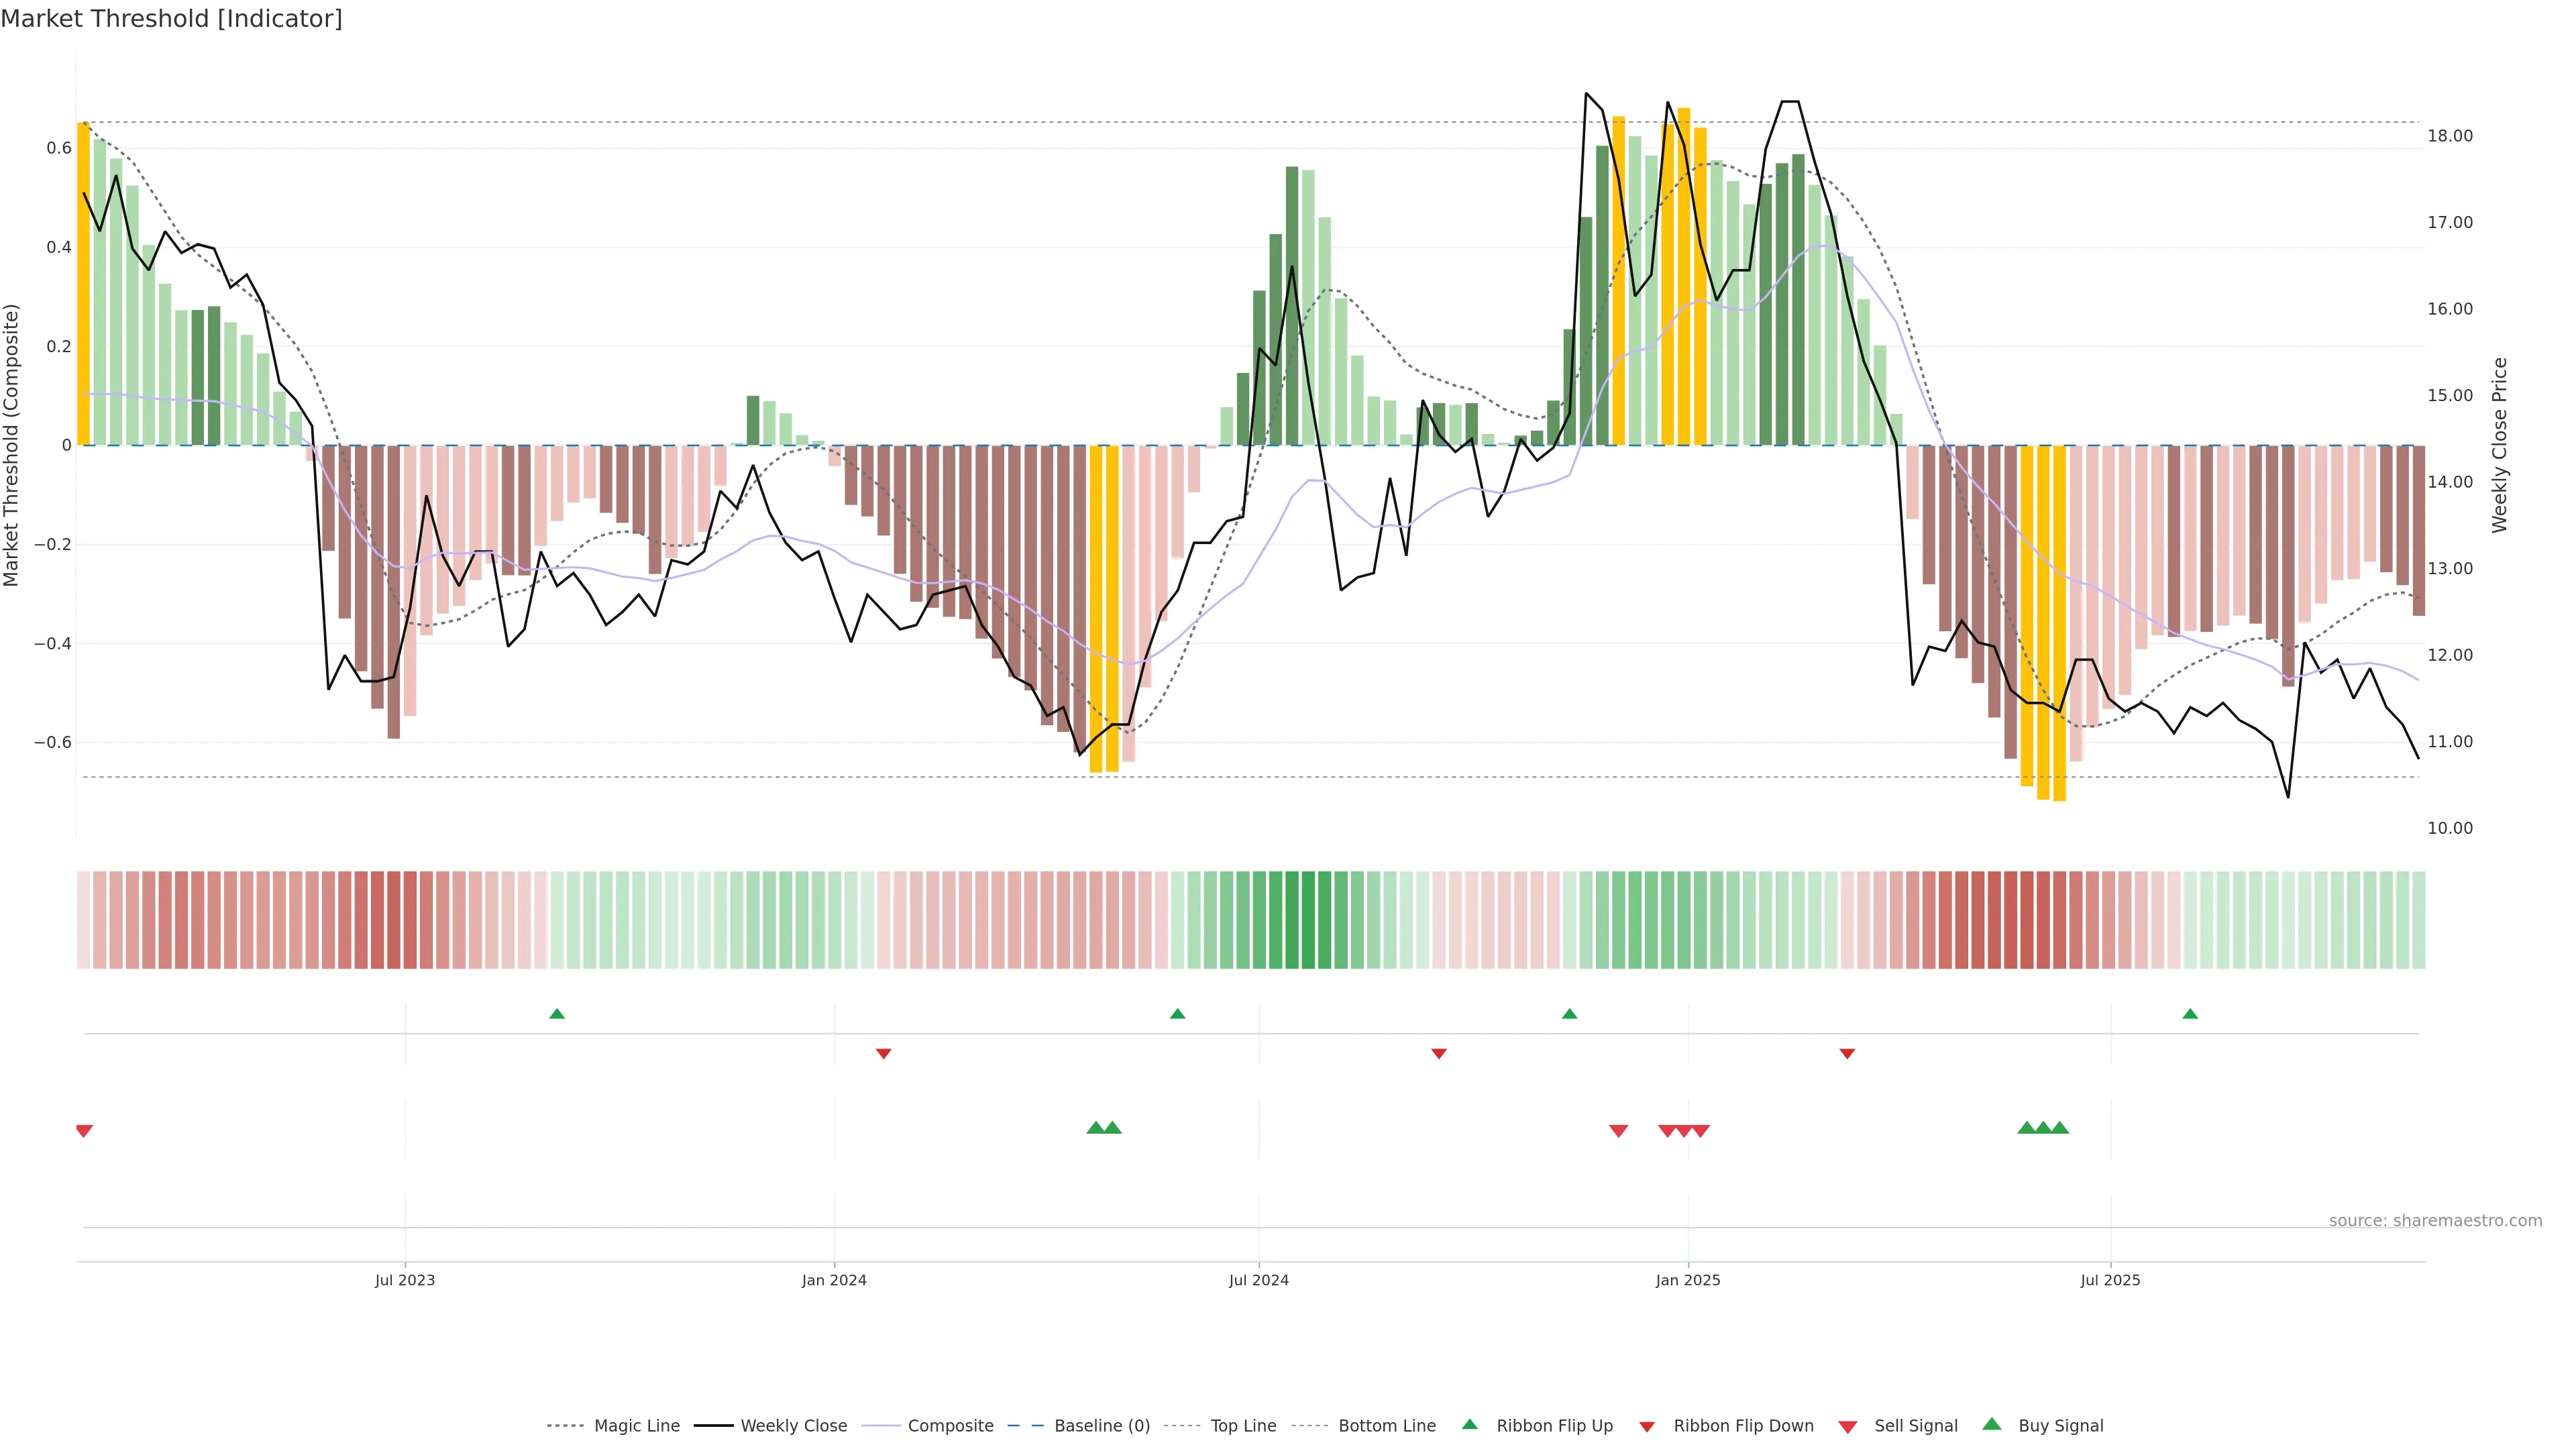The image size is (2576, 1449).
Task: Click the ribbon flip down marker after Jan 2025
Action: [1847, 1054]
